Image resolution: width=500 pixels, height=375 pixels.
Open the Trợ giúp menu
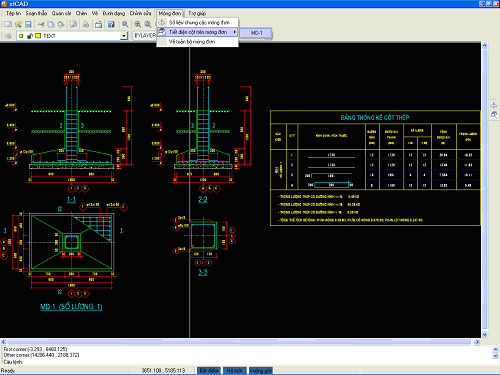[197, 13]
